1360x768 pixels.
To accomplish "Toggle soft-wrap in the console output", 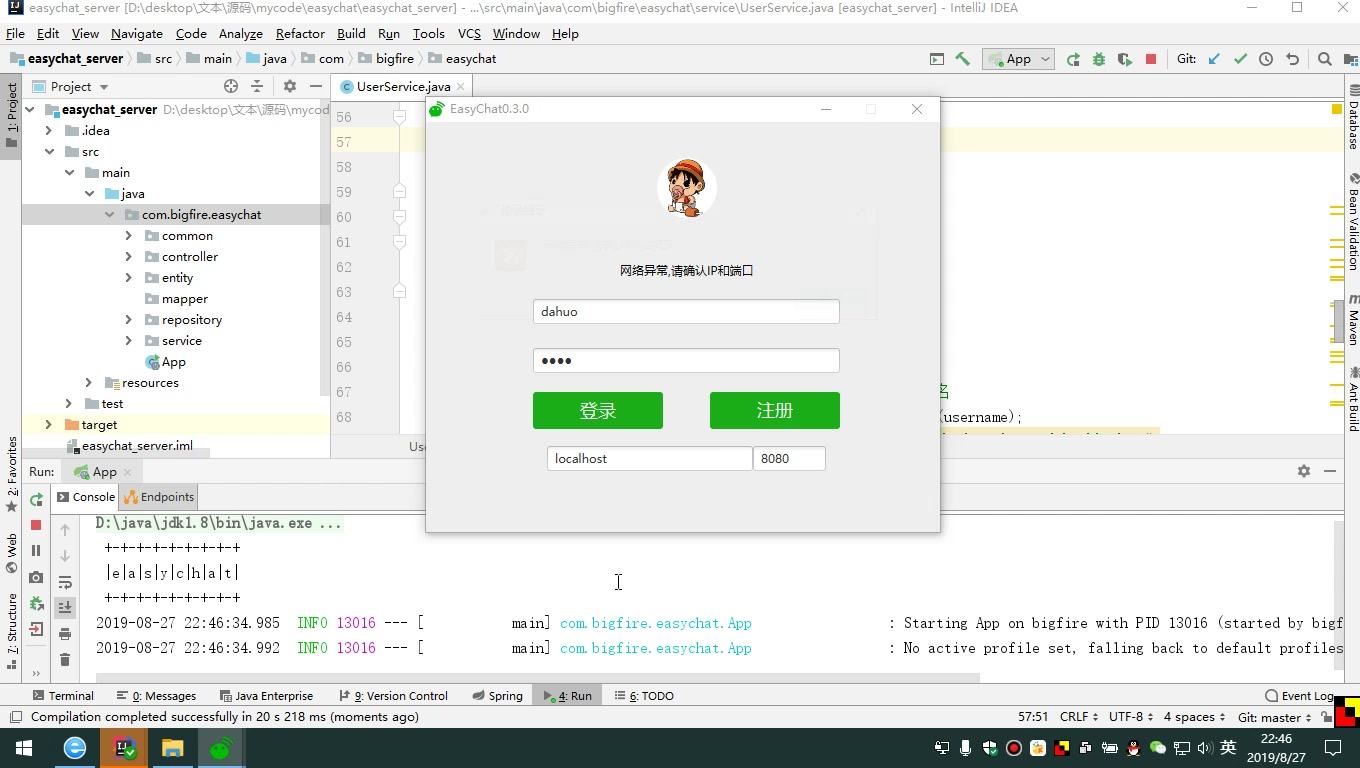I will [65, 580].
